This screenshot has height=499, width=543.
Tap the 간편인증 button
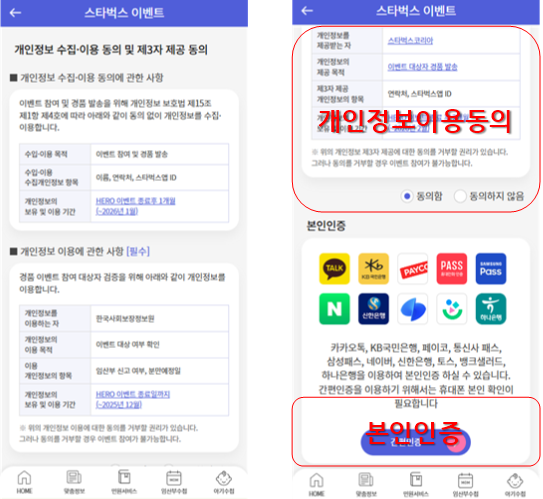(416, 442)
